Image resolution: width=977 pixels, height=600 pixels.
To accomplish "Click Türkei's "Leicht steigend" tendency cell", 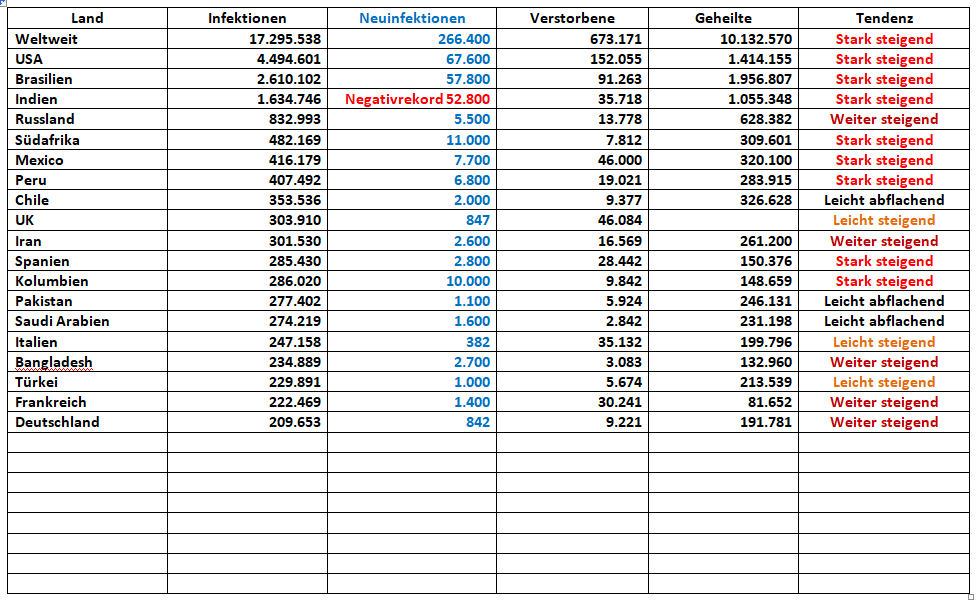I will 884,382.
